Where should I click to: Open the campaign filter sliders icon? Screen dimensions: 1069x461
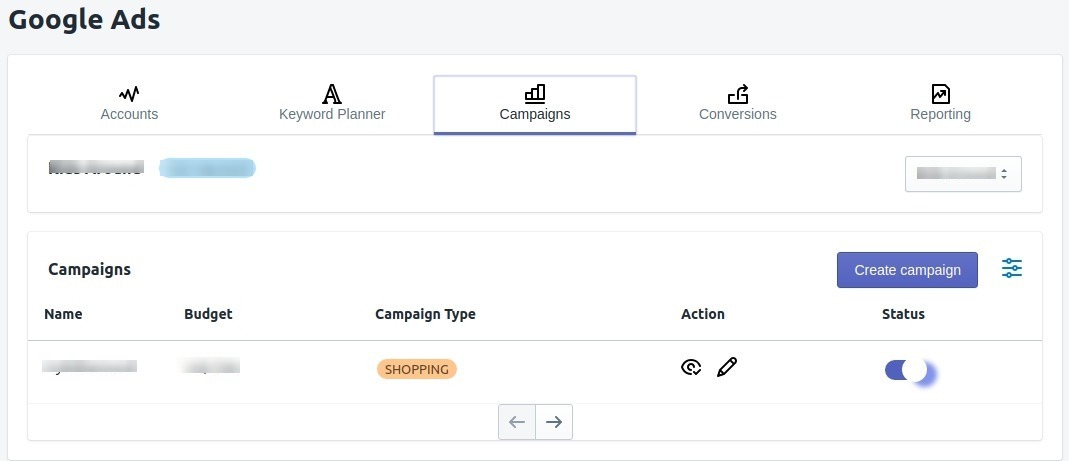(x=1012, y=269)
